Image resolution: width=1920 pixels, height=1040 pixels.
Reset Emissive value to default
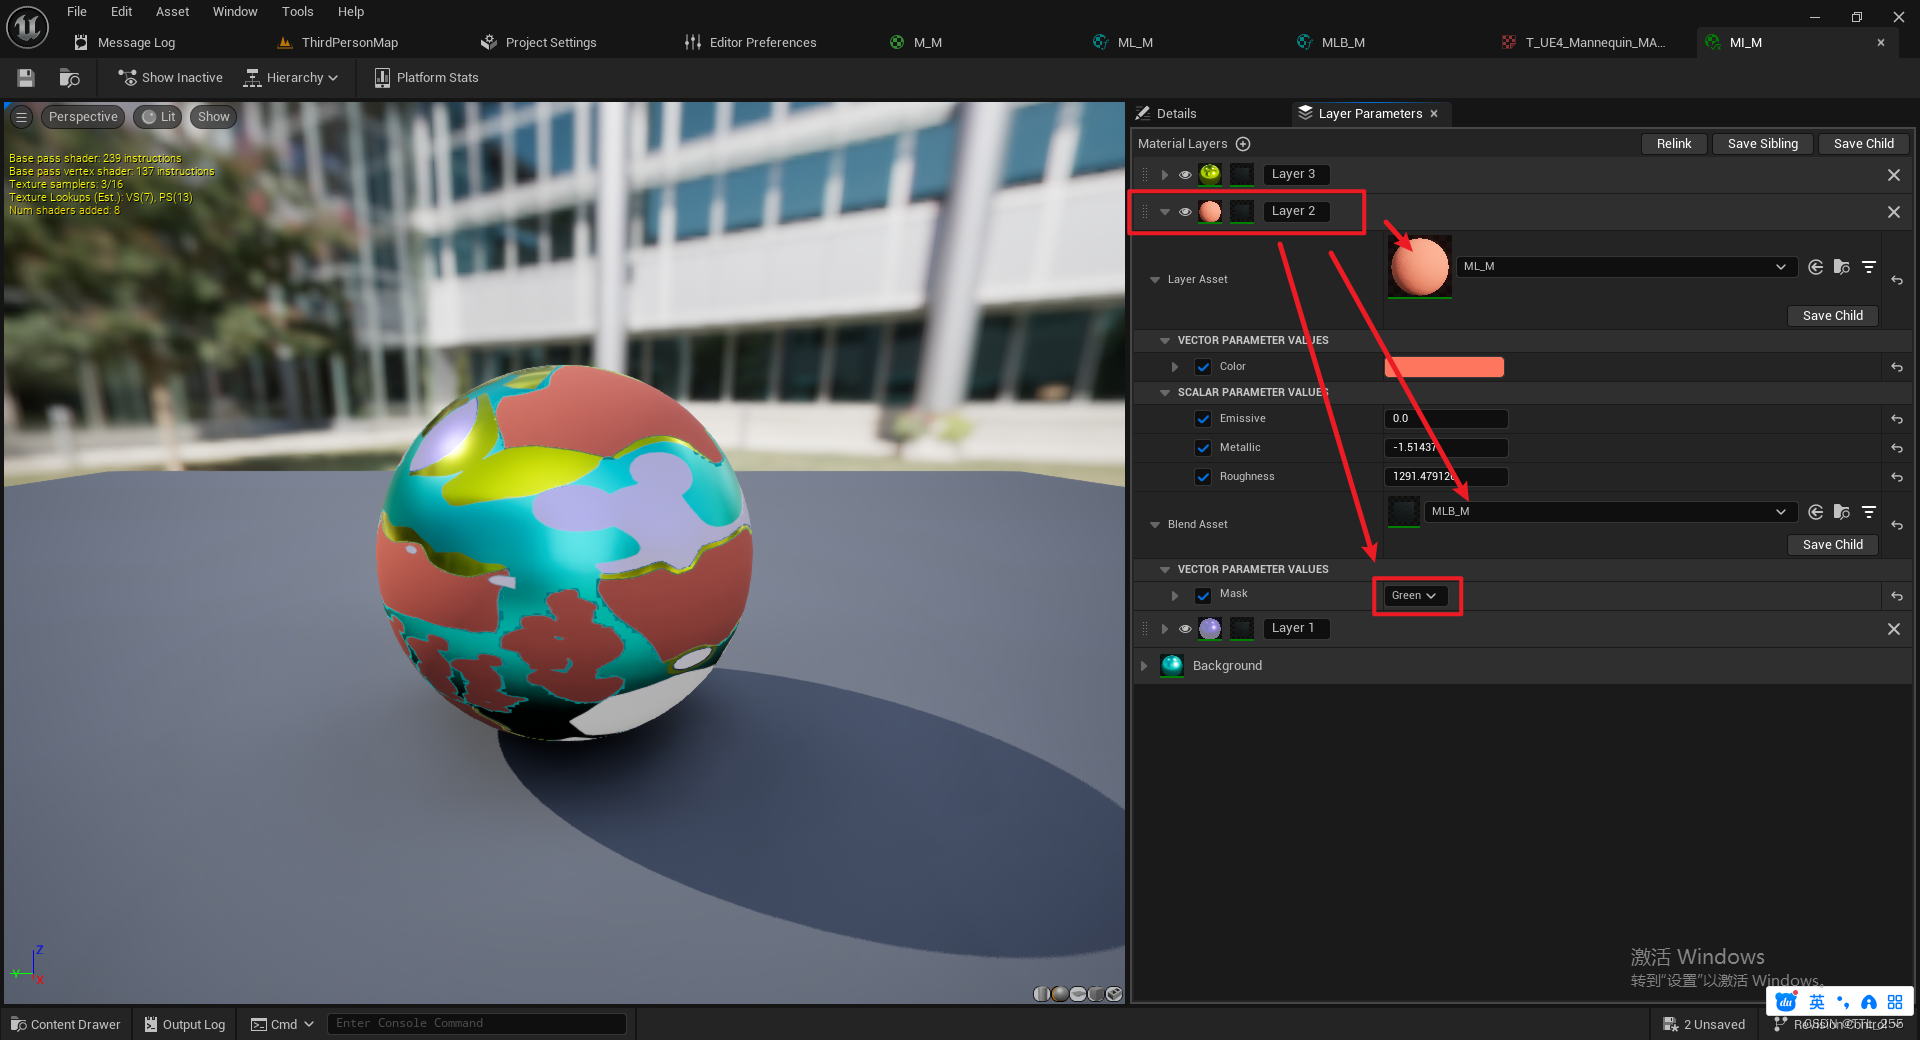click(1897, 420)
